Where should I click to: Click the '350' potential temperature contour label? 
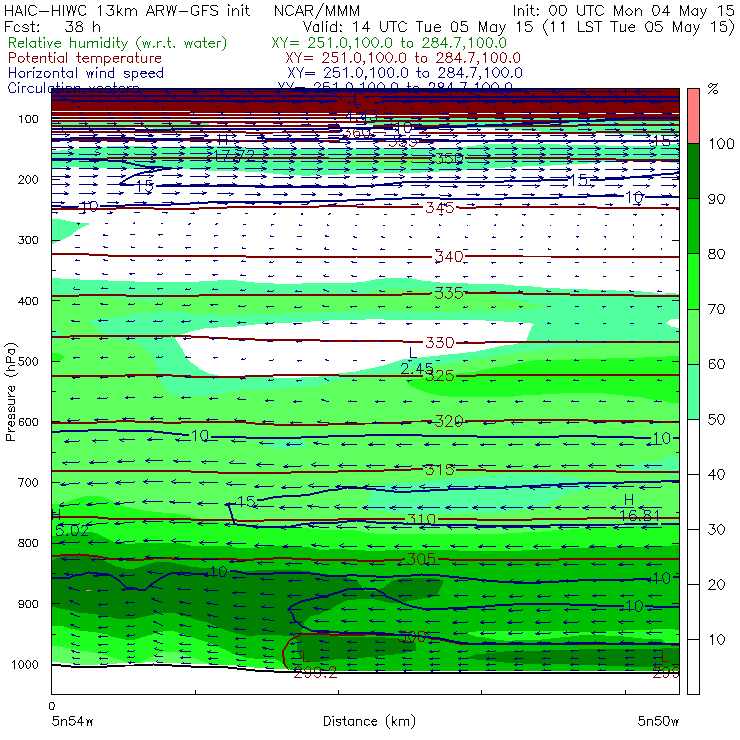(449, 158)
